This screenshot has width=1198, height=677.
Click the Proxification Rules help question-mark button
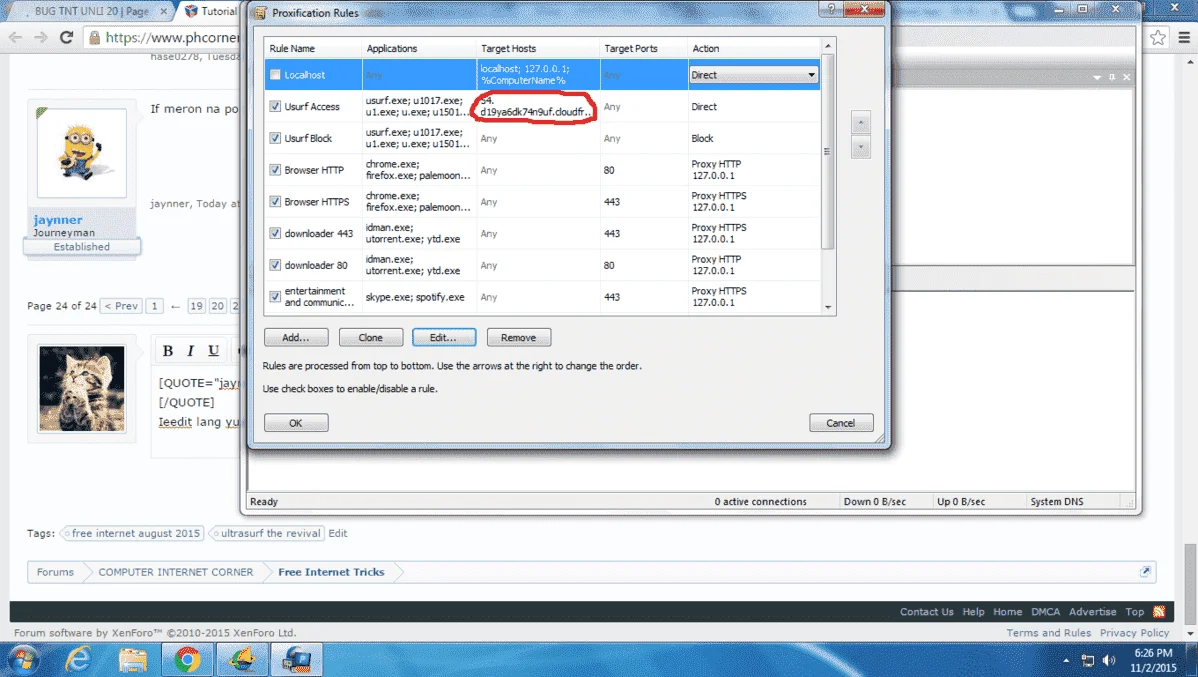pos(831,9)
